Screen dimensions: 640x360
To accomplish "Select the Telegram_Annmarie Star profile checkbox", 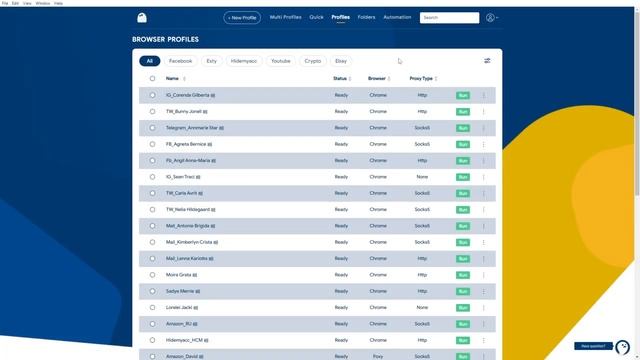I will point(152,128).
